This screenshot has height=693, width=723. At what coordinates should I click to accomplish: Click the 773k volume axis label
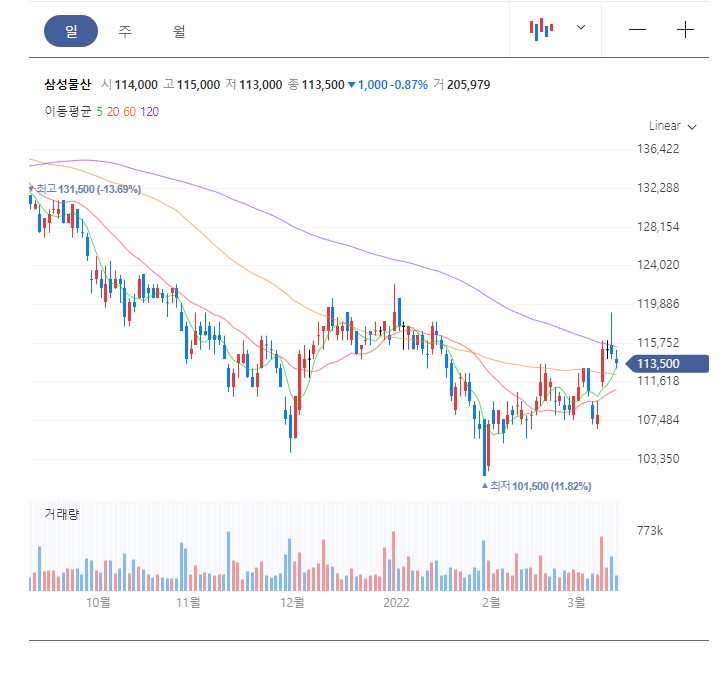point(650,531)
